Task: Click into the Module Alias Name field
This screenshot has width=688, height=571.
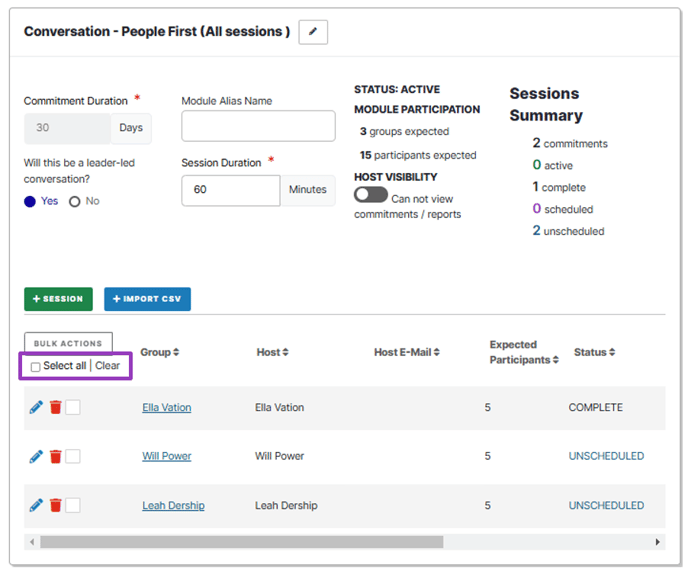Action: [258, 126]
